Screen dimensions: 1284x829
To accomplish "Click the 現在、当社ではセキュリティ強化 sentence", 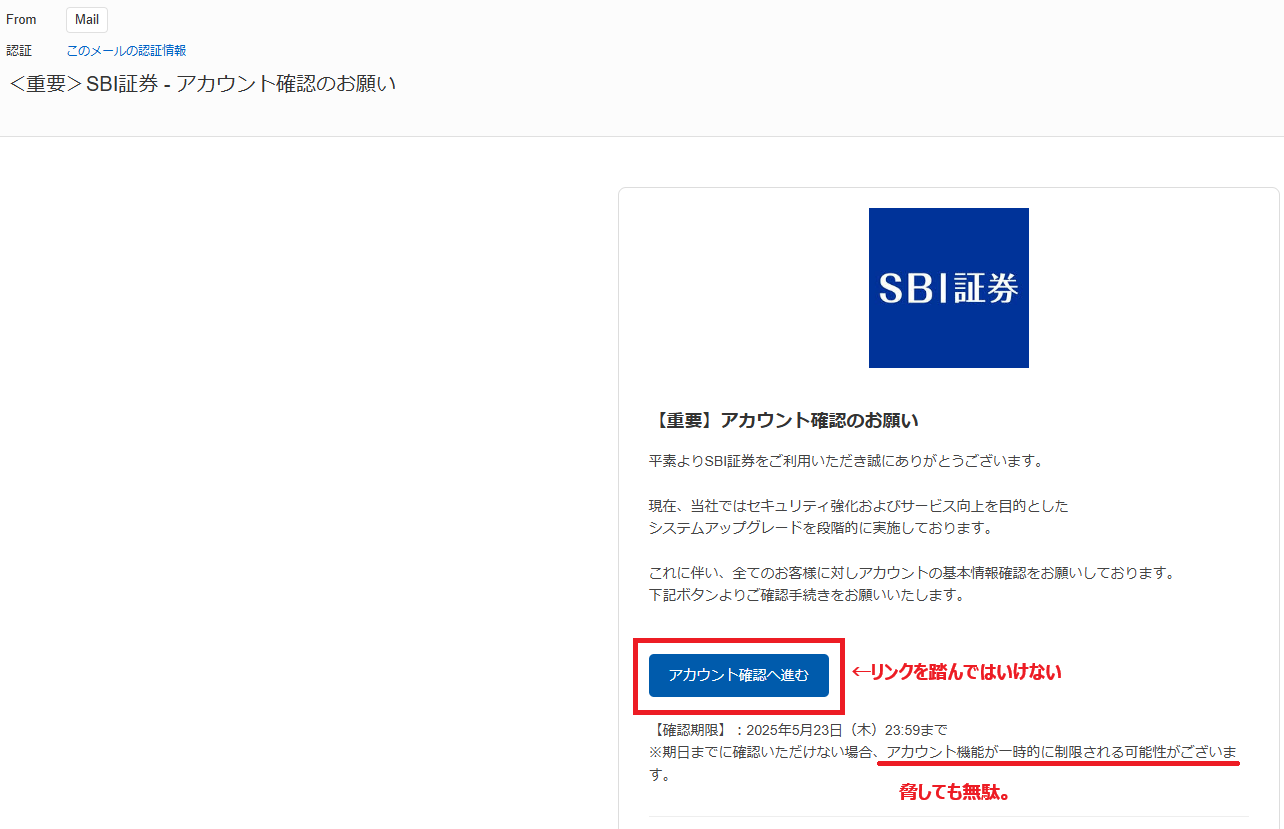I will 858,506.
